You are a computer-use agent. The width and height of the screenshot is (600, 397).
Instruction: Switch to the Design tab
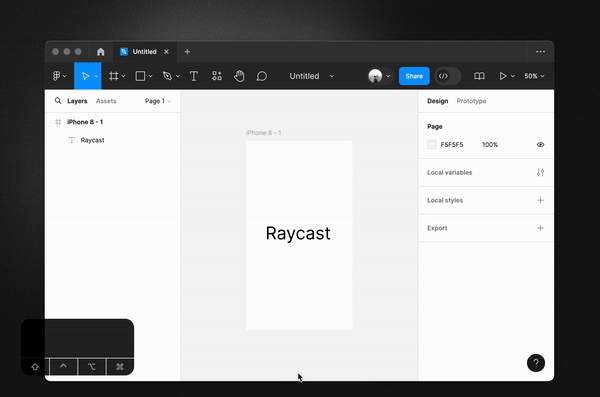point(437,101)
